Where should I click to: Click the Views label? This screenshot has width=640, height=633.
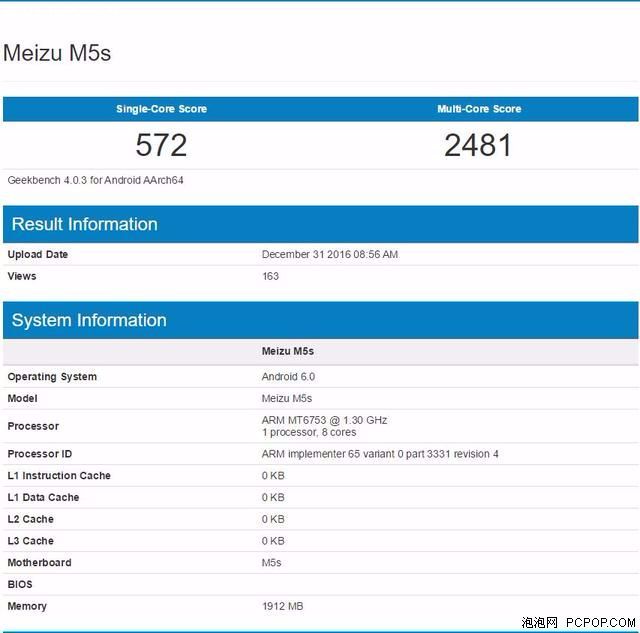click(22, 276)
